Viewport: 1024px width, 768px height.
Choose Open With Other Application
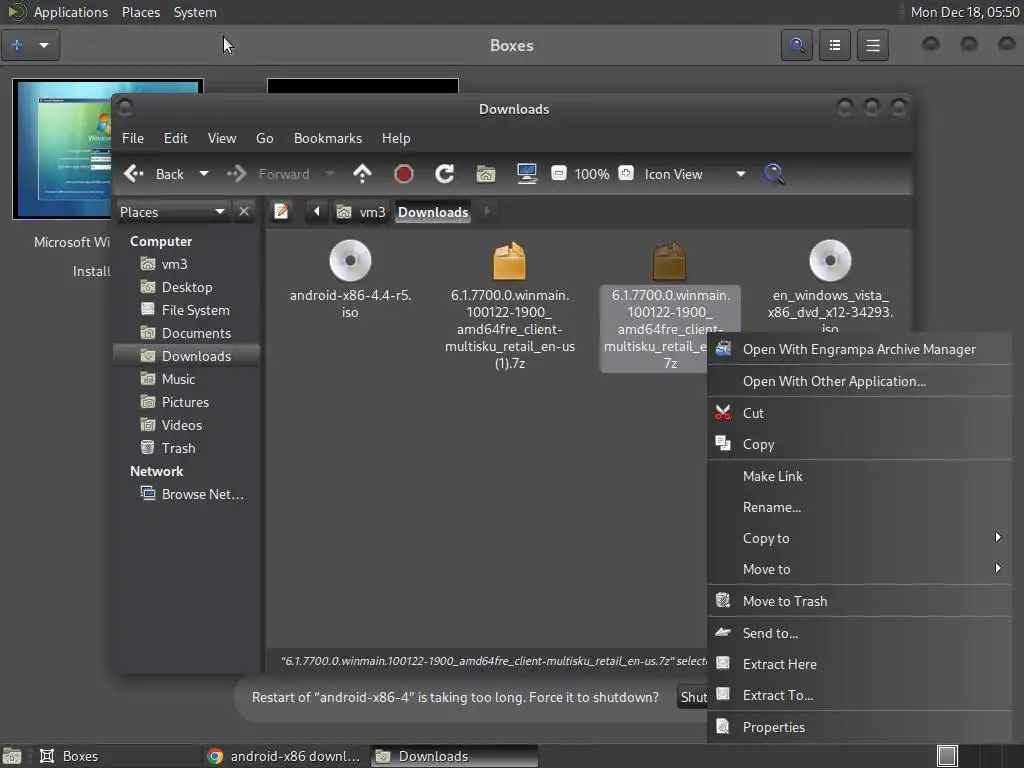pyautogui.click(x=859, y=381)
